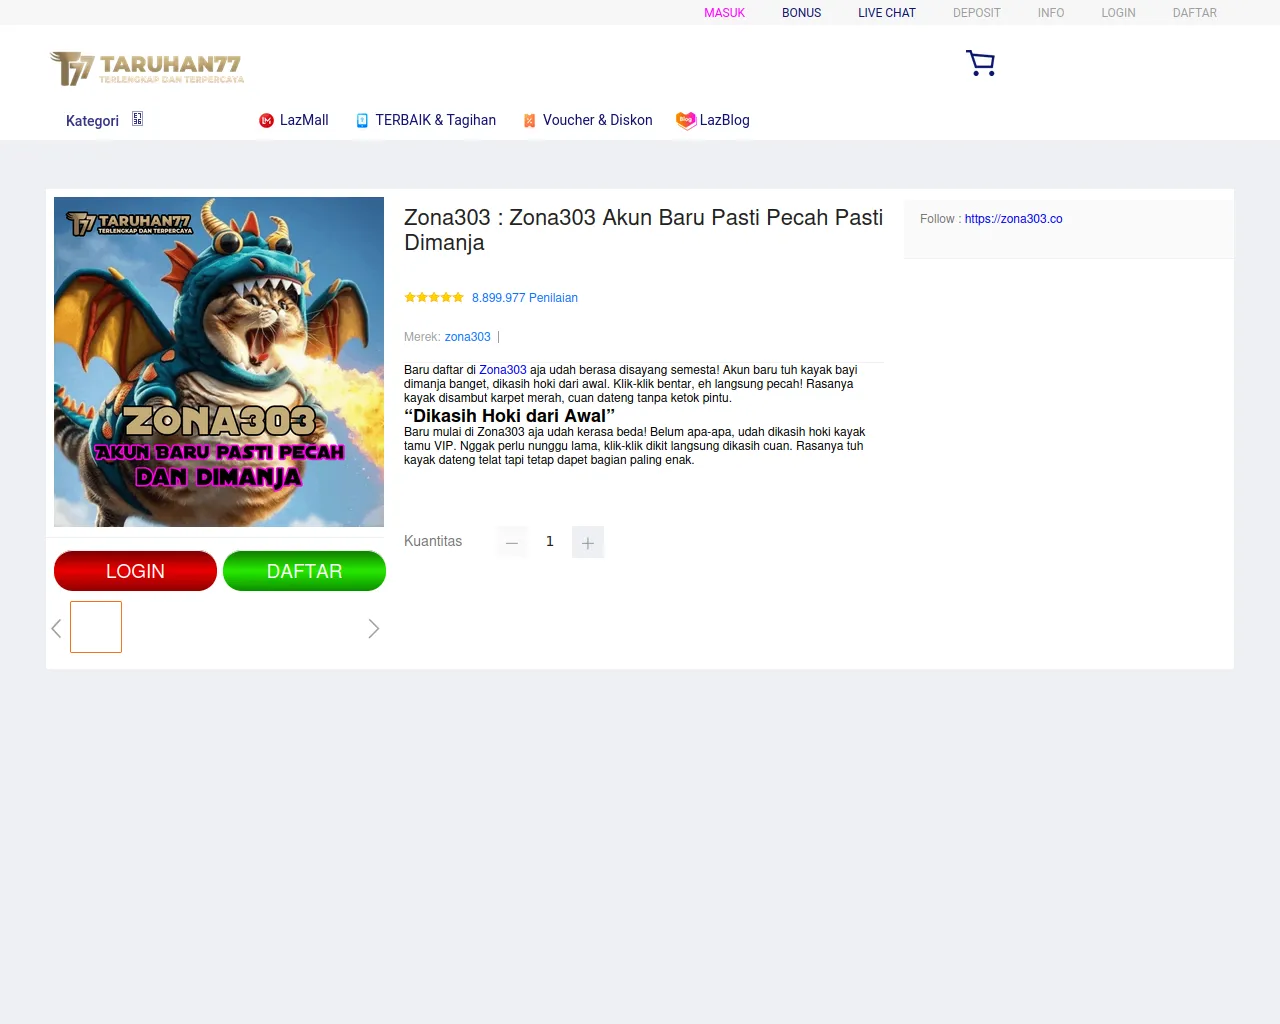Click the main Zona303 product image
Viewport: 1280px width, 1024px height.
pyautogui.click(x=219, y=362)
